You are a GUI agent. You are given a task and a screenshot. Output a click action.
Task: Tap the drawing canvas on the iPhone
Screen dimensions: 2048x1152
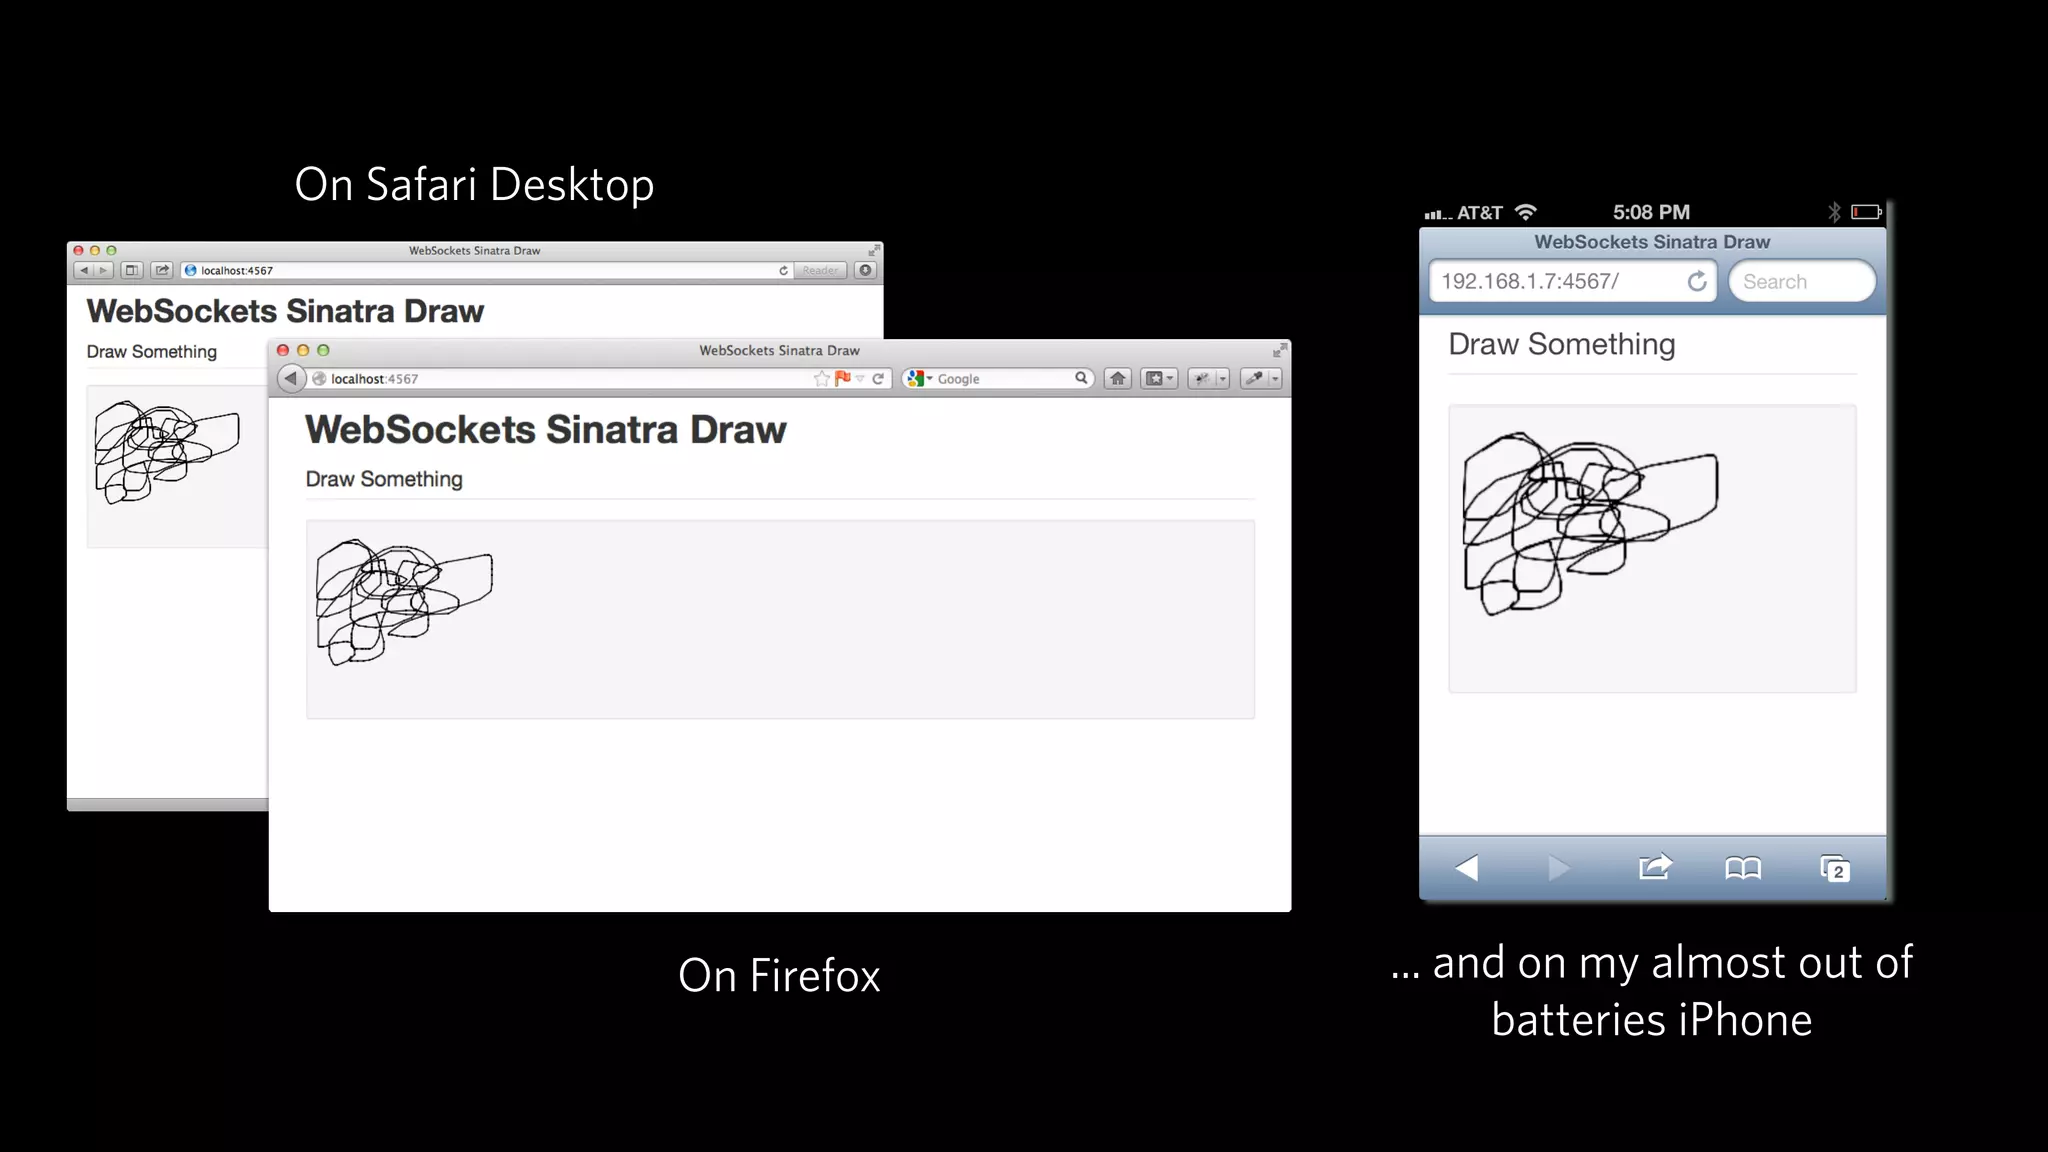tap(1652, 548)
